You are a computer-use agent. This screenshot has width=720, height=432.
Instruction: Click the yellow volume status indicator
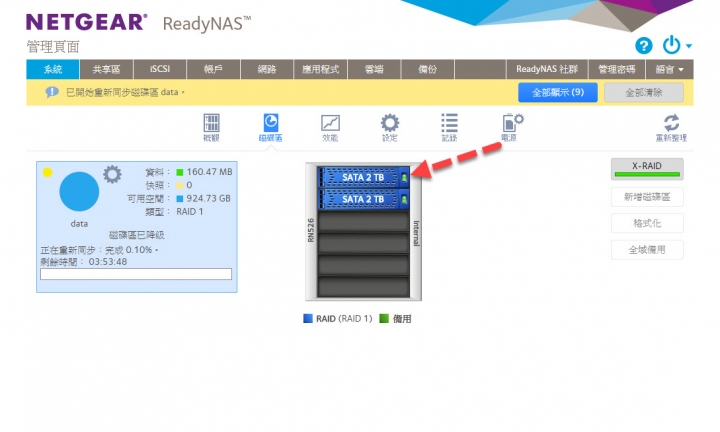[47, 173]
